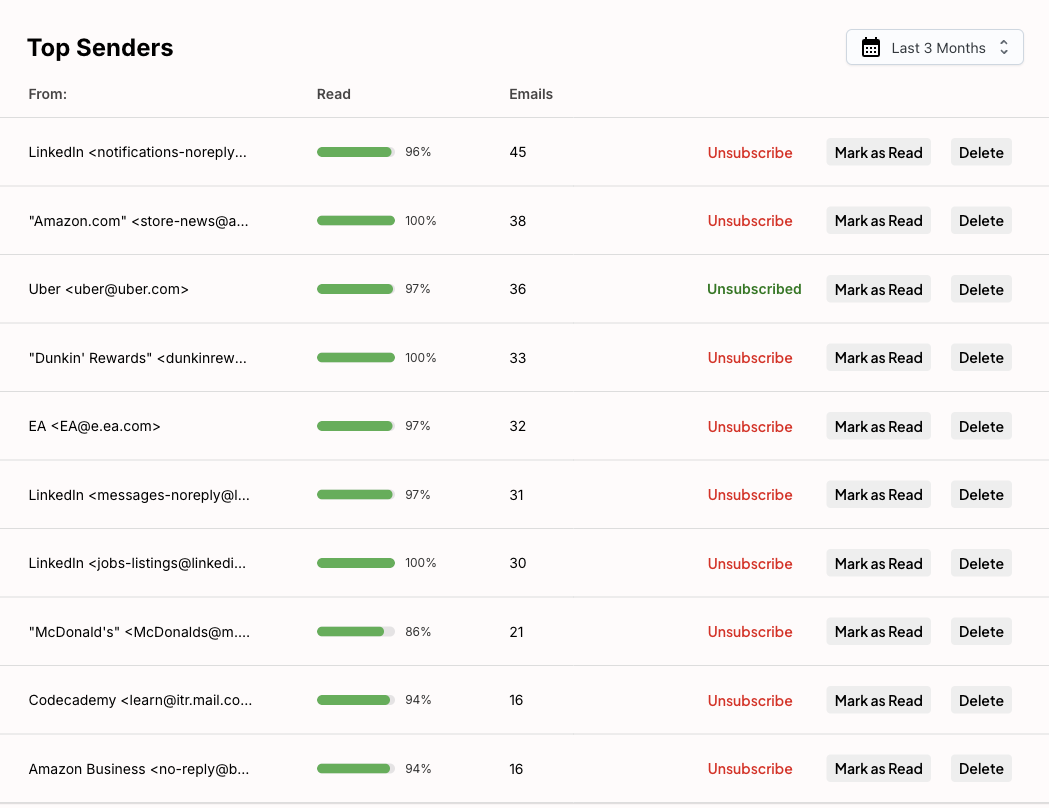Screen dimensions: 1049x808
Task: Mark Amazon Business emails as read
Action: [x=878, y=769]
